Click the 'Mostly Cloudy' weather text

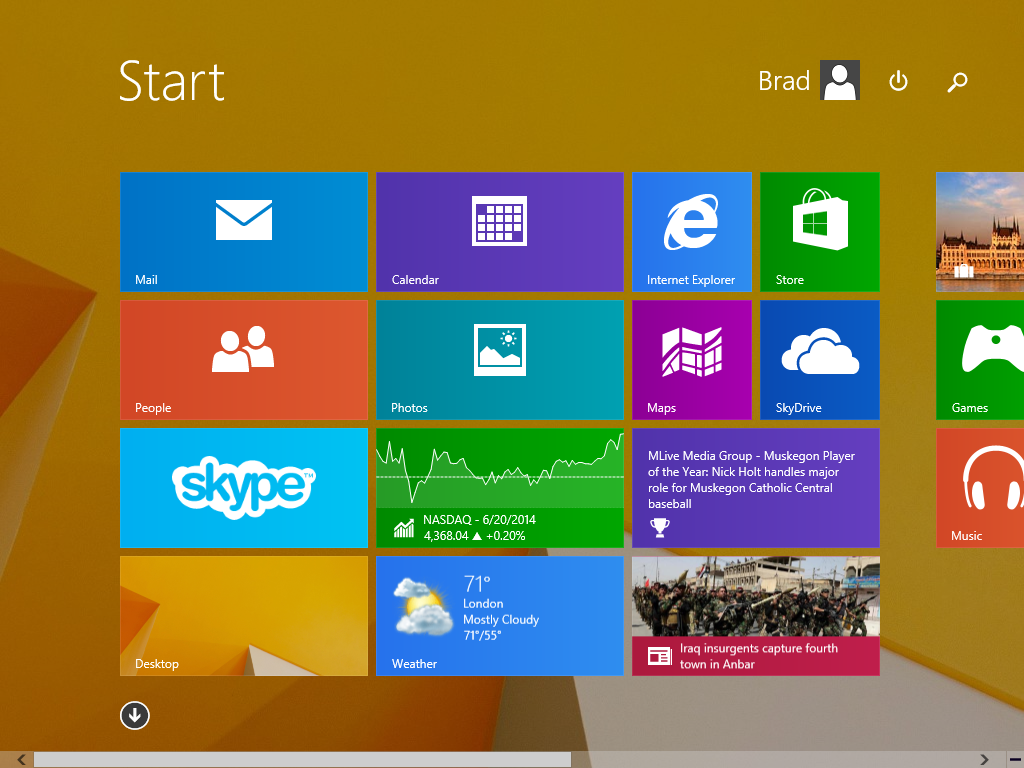point(501,619)
